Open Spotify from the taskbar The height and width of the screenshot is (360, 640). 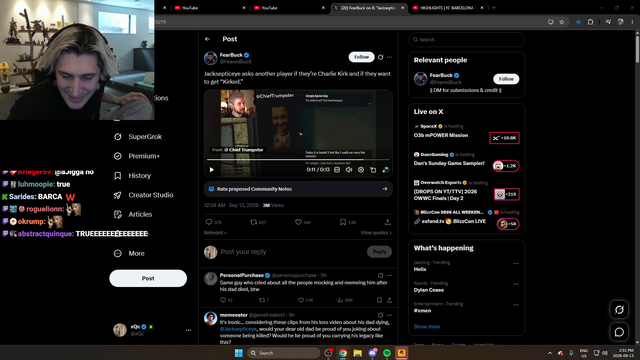[387, 353]
